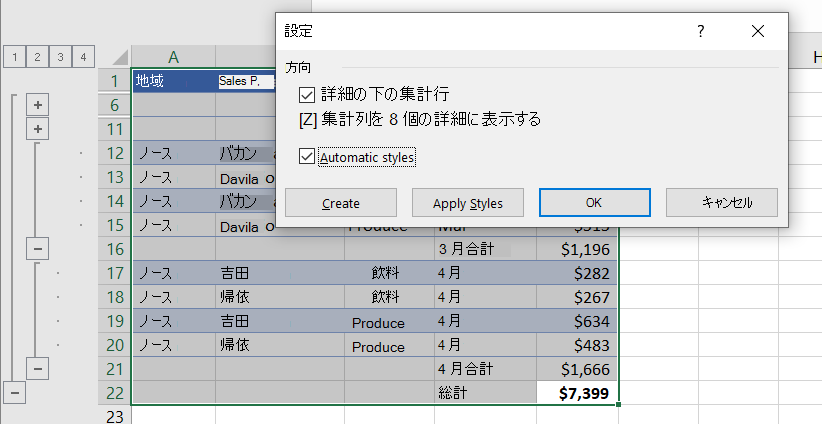Image resolution: width=822 pixels, height=424 pixels.
Task: Select Davila in row 13
Action: [x=246, y=177]
